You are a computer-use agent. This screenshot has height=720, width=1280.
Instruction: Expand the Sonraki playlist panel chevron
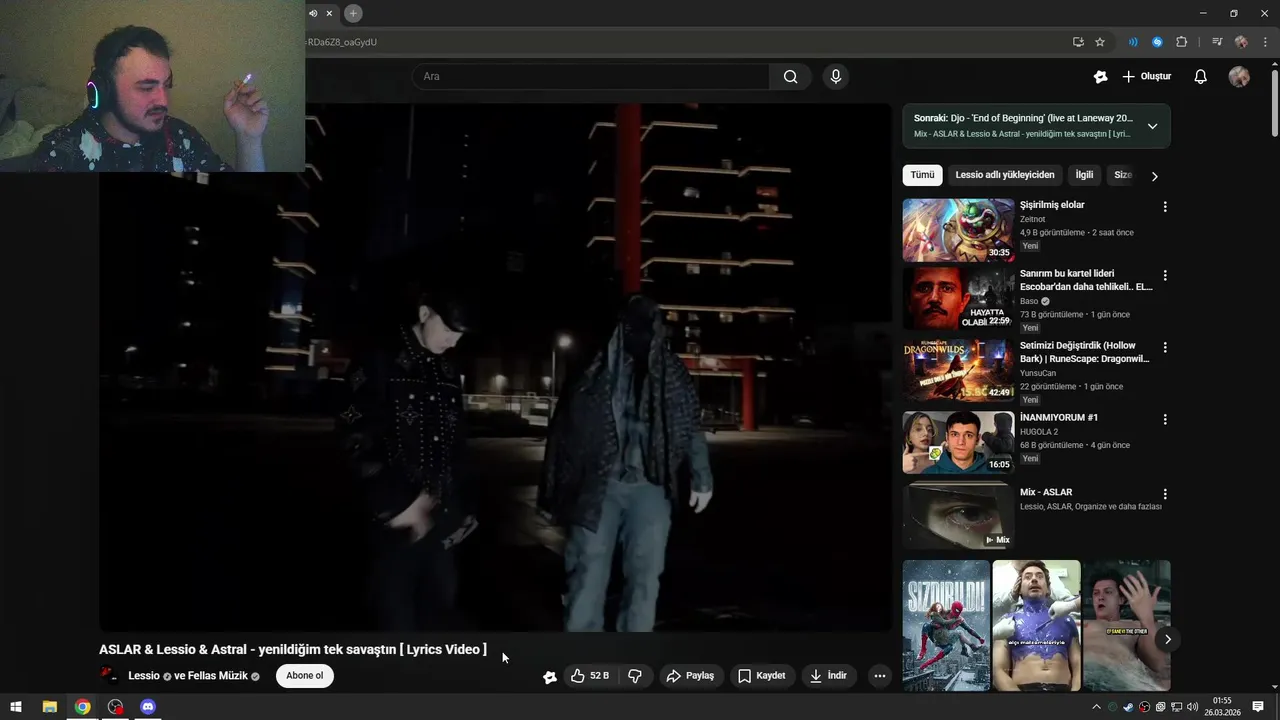1152,126
